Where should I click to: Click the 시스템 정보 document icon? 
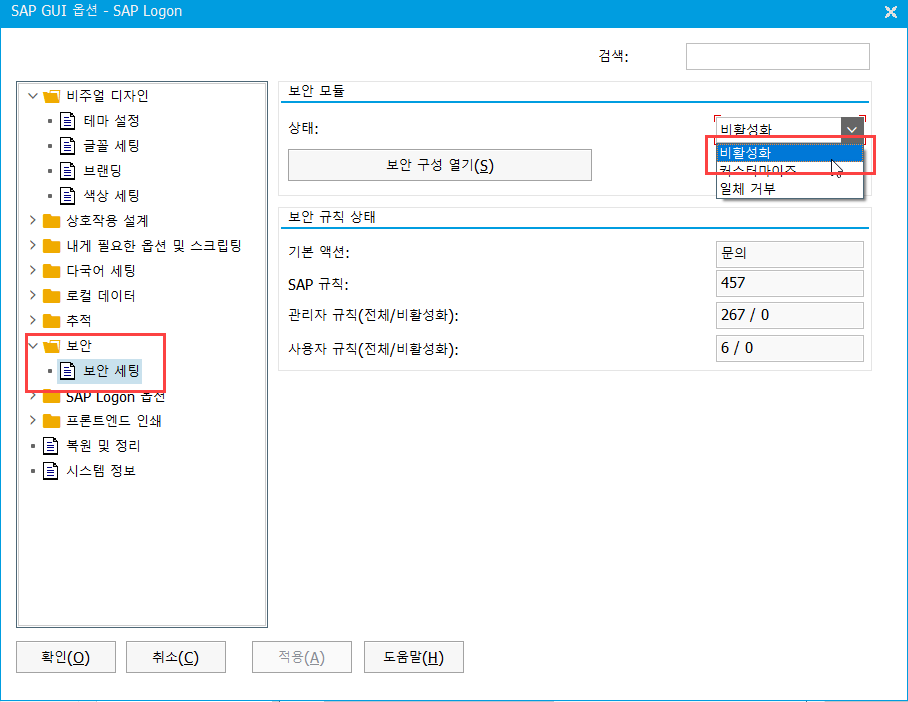[51, 471]
